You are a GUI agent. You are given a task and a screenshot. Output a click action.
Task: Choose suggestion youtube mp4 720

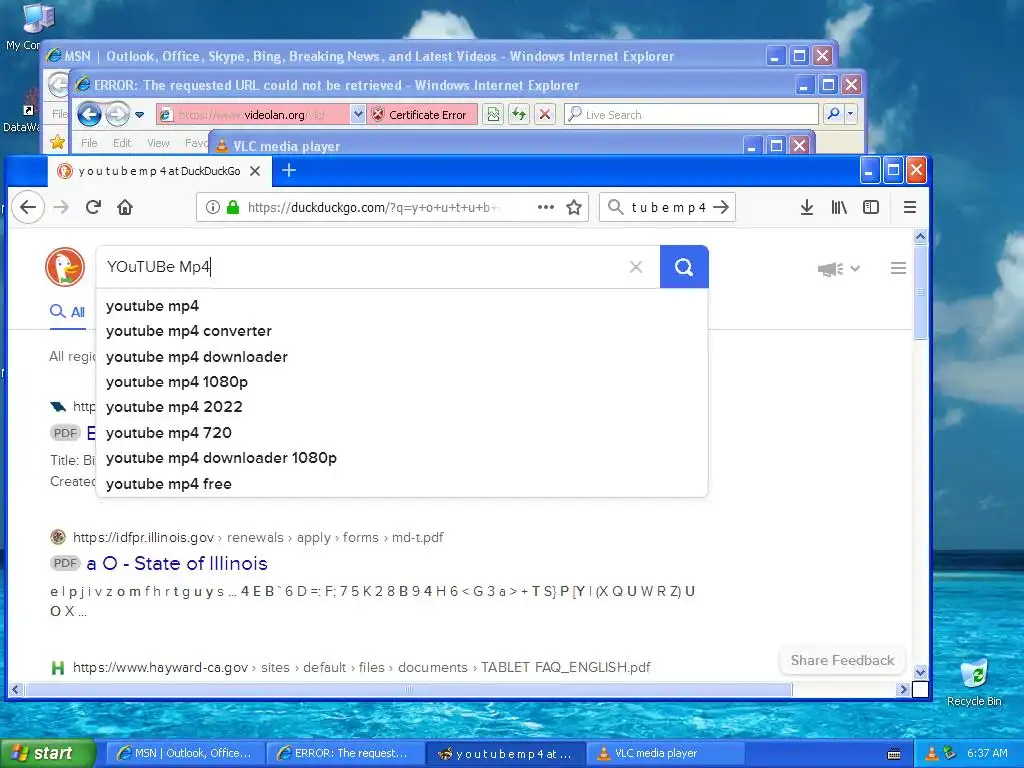[x=402, y=433]
